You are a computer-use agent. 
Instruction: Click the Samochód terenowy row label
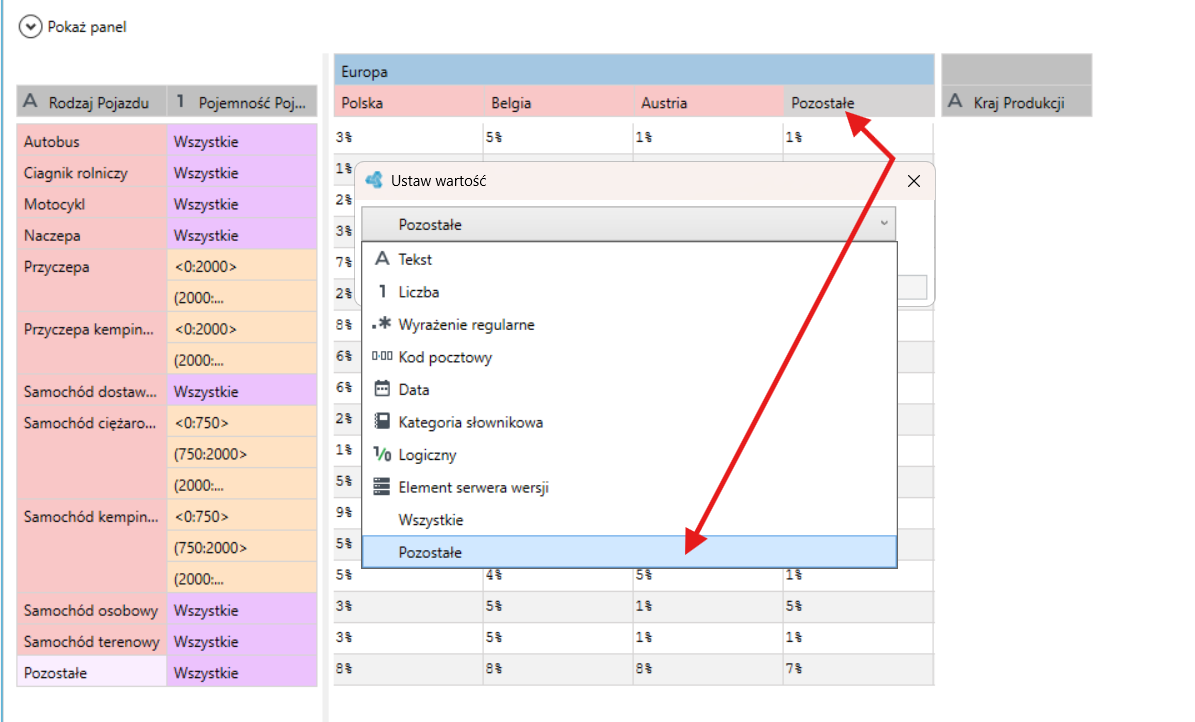coord(91,642)
